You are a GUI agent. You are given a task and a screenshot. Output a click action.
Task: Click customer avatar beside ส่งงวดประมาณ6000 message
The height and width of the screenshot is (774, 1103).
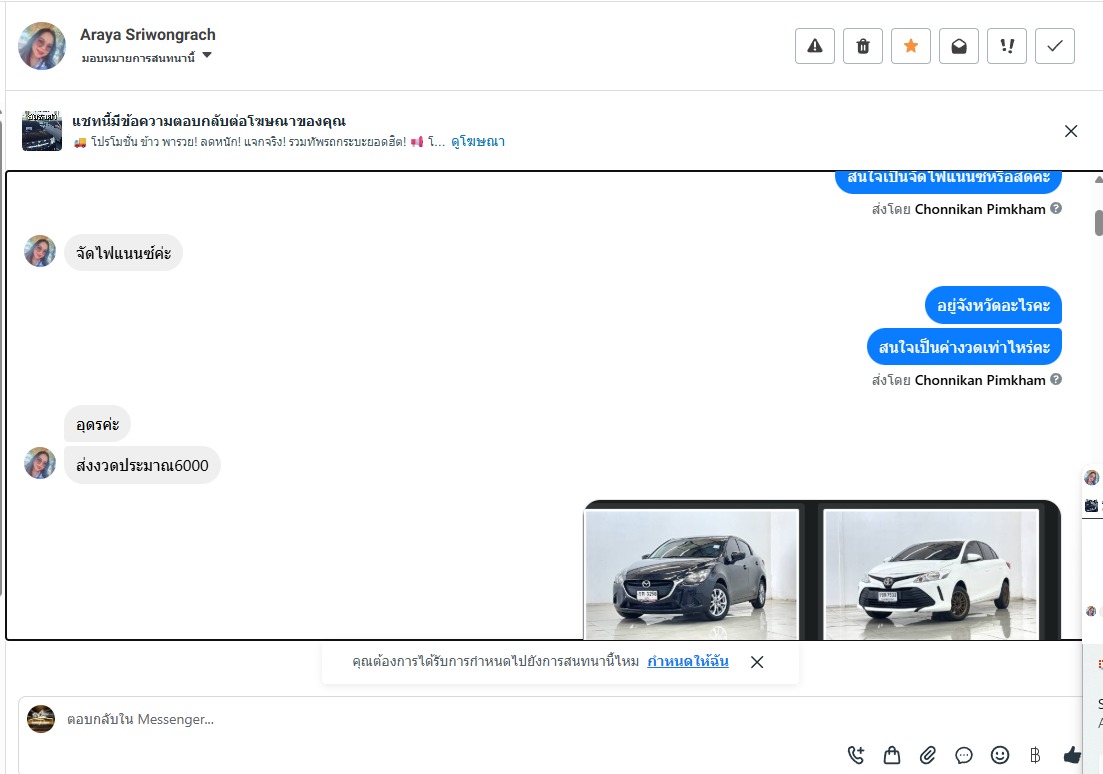(40, 463)
